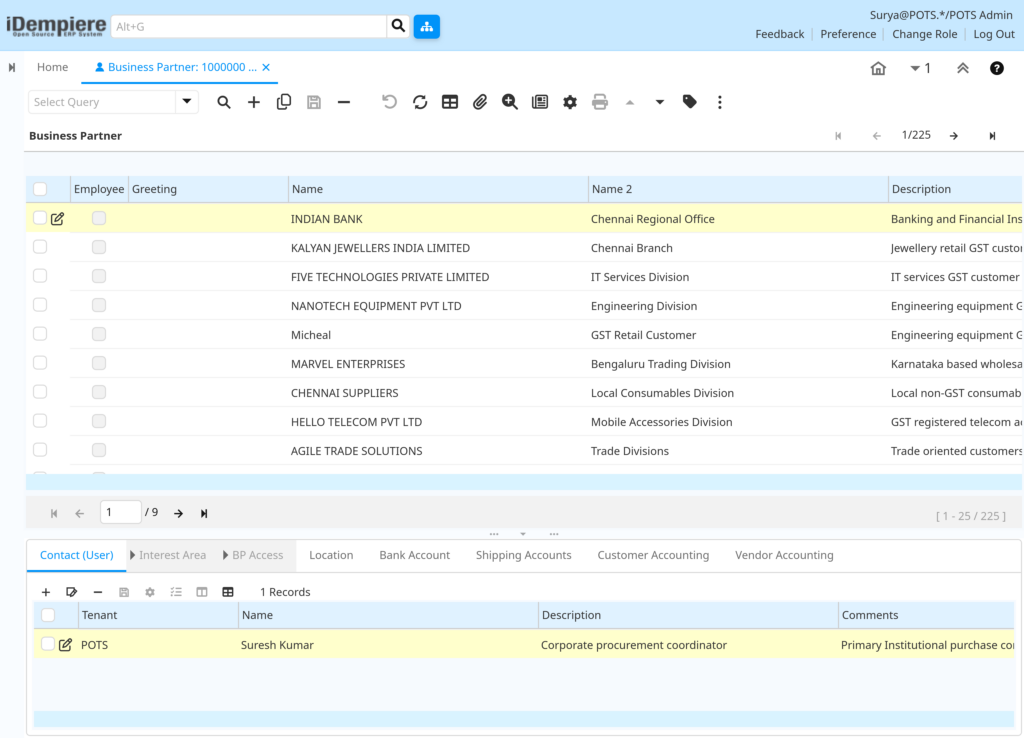Expand the left side panel arrow
1024x738 pixels.
click(12, 67)
